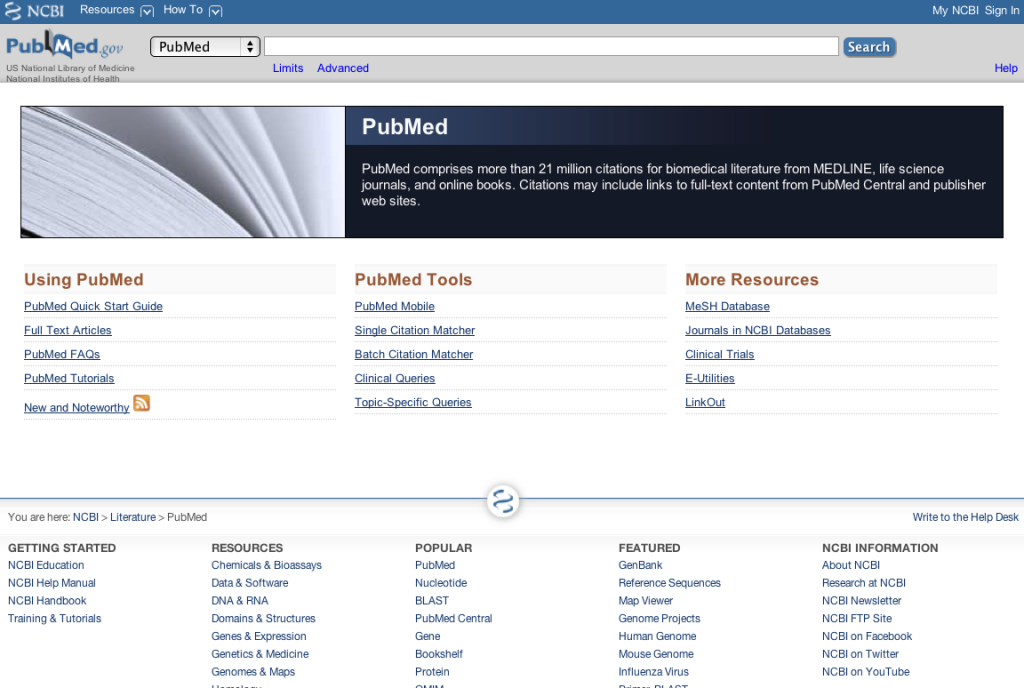Click Write to the Help Desk
Image resolution: width=1024 pixels, height=688 pixels.
[x=965, y=517]
